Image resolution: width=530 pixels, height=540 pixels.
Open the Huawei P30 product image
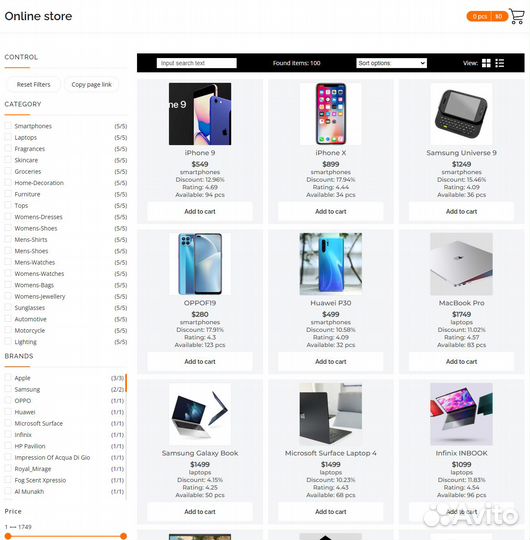tap(331, 264)
